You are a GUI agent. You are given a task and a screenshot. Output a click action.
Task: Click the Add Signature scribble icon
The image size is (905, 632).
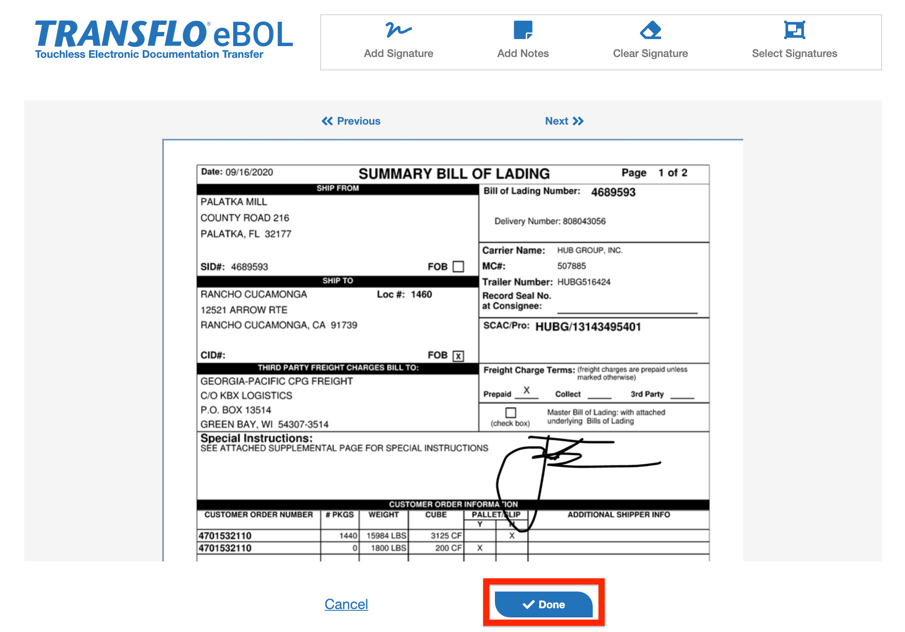point(398,29)
